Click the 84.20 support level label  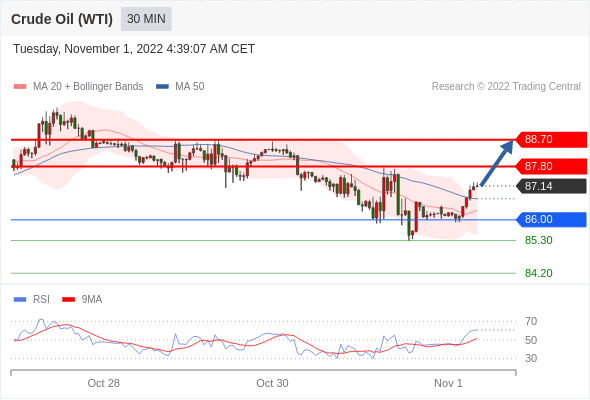pos(538,273)
